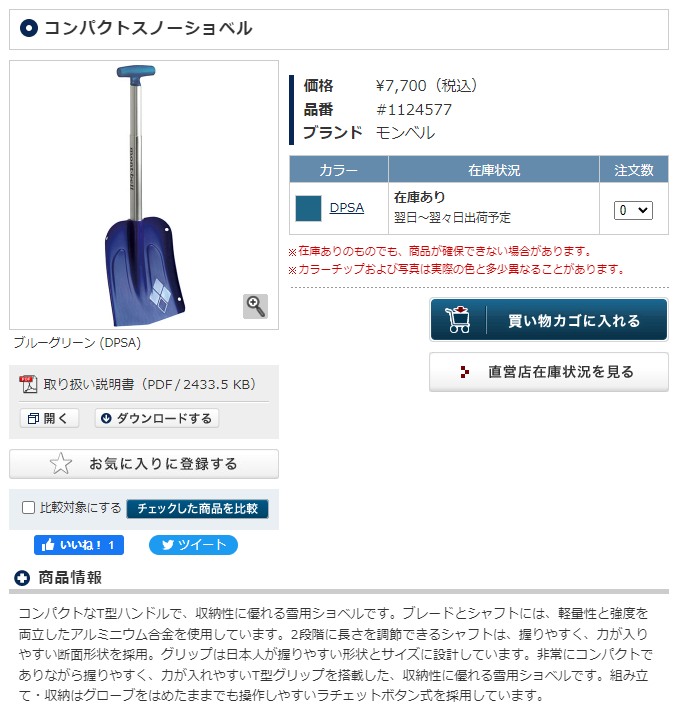Click the magnifier zoom icon on product image
The width and height of the screenshot is (687, 708).
click(x=255, y=306)
